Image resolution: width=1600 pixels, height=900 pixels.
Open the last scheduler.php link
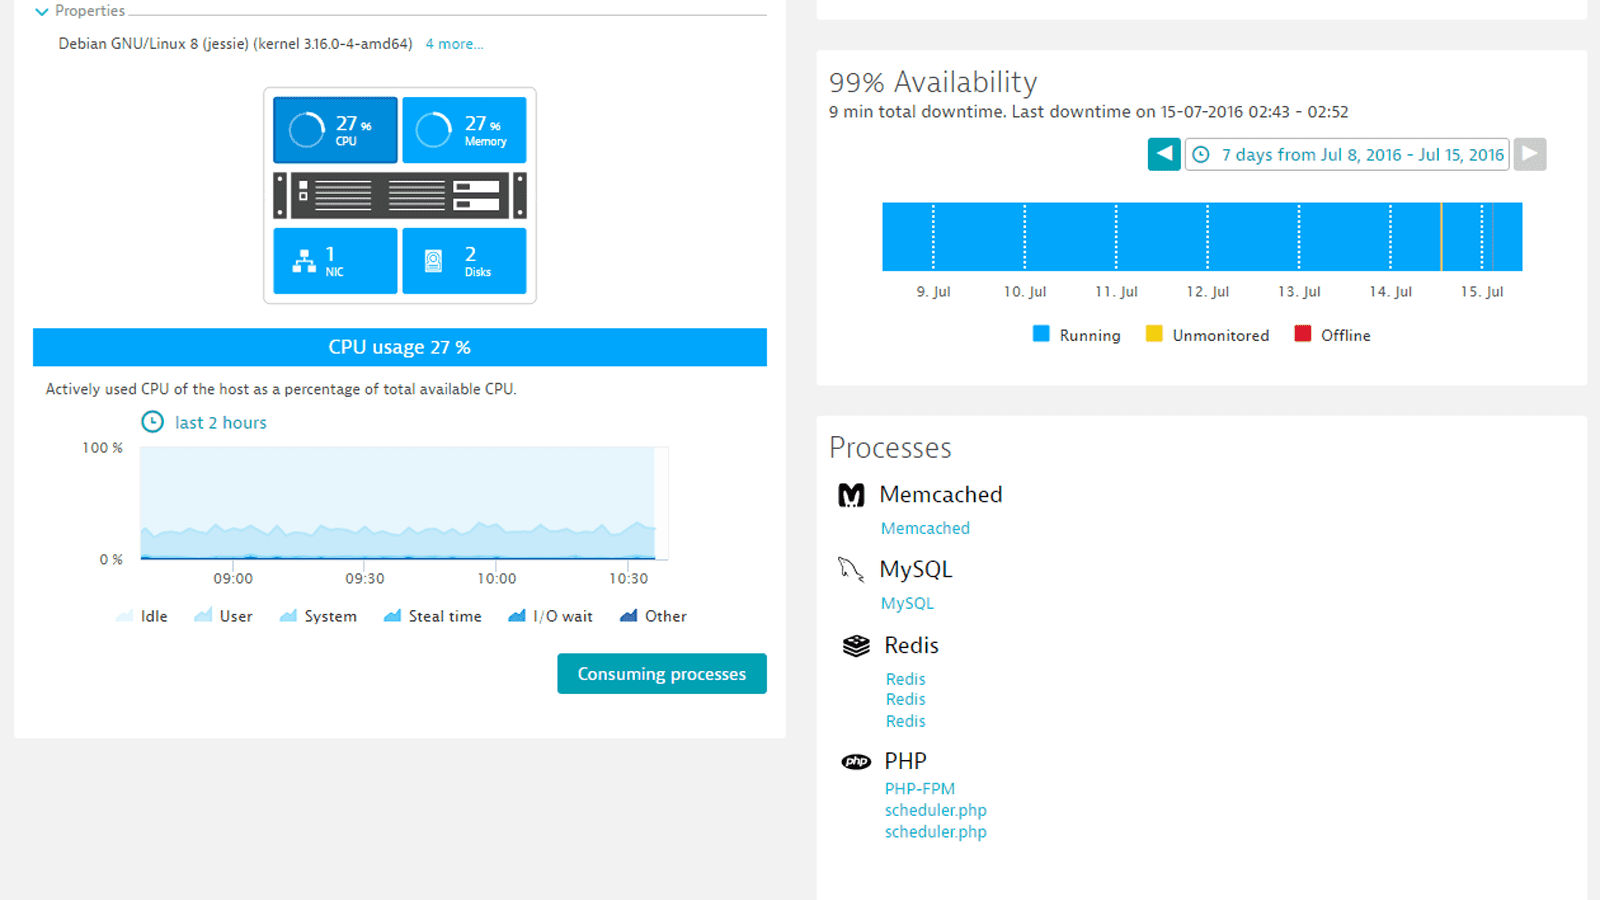click(936, 832)
